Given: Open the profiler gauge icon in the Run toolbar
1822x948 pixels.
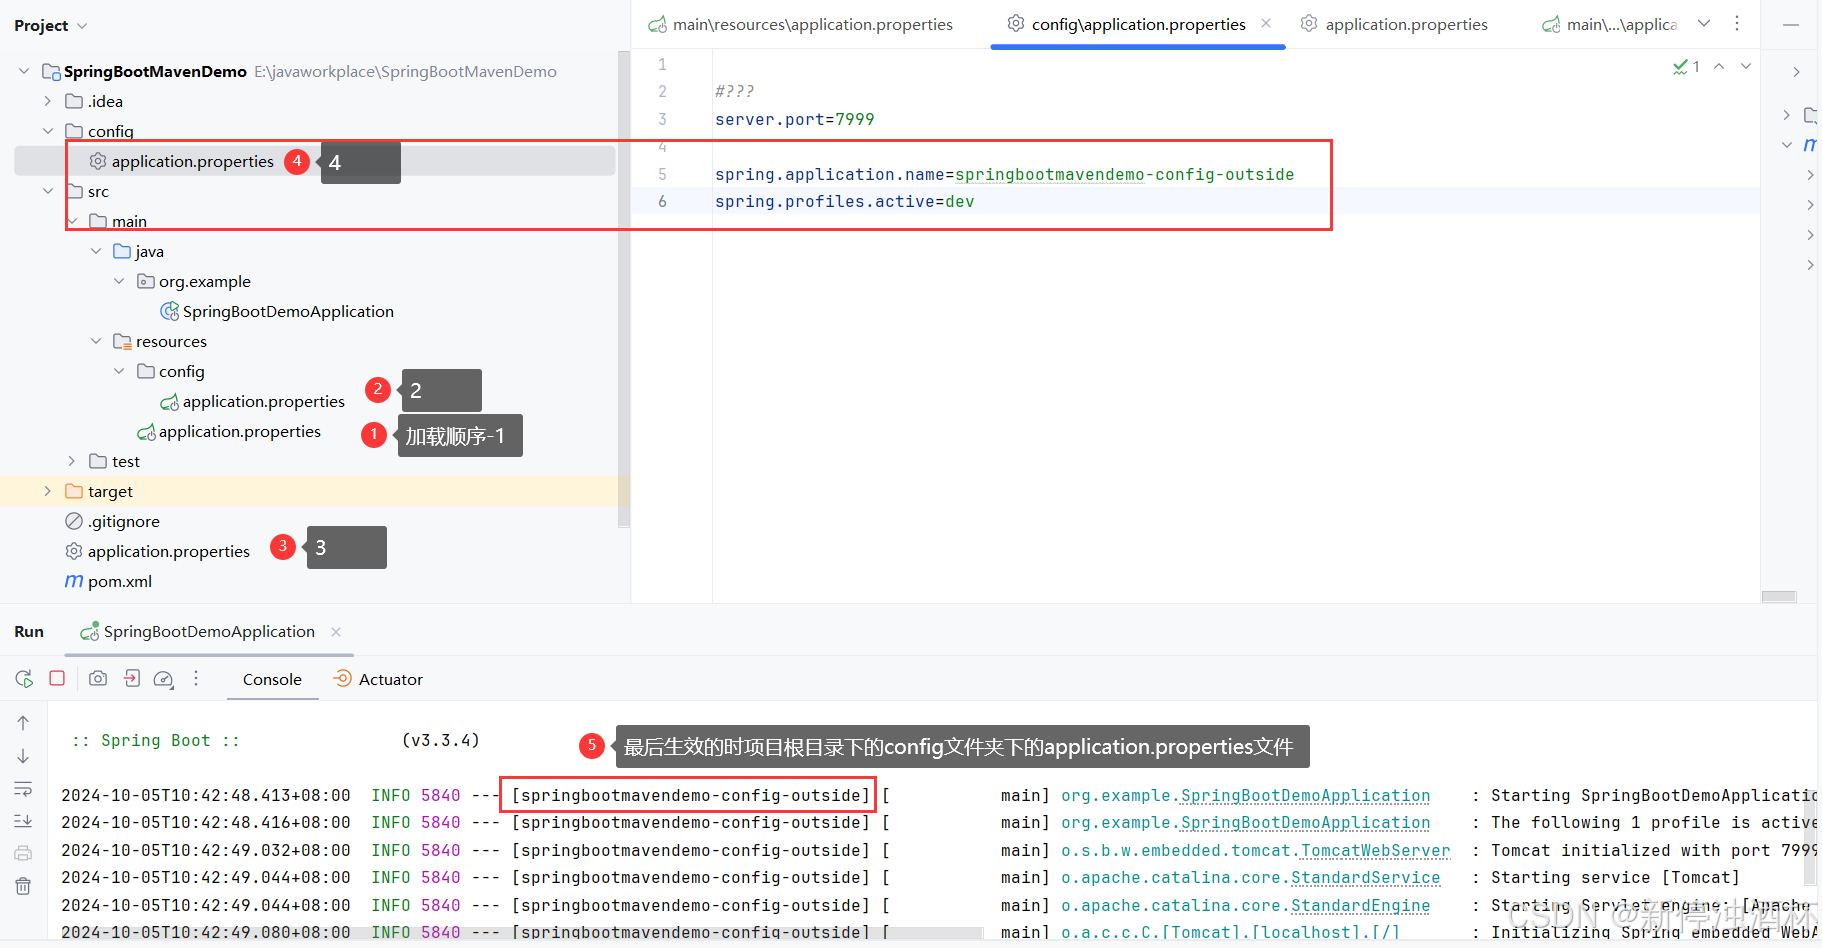Looking at the screenshot, I should coord(164,679).
